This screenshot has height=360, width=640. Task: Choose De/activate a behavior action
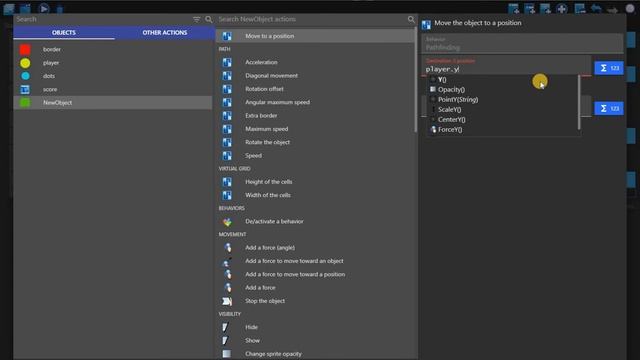[x=315, y=221]
